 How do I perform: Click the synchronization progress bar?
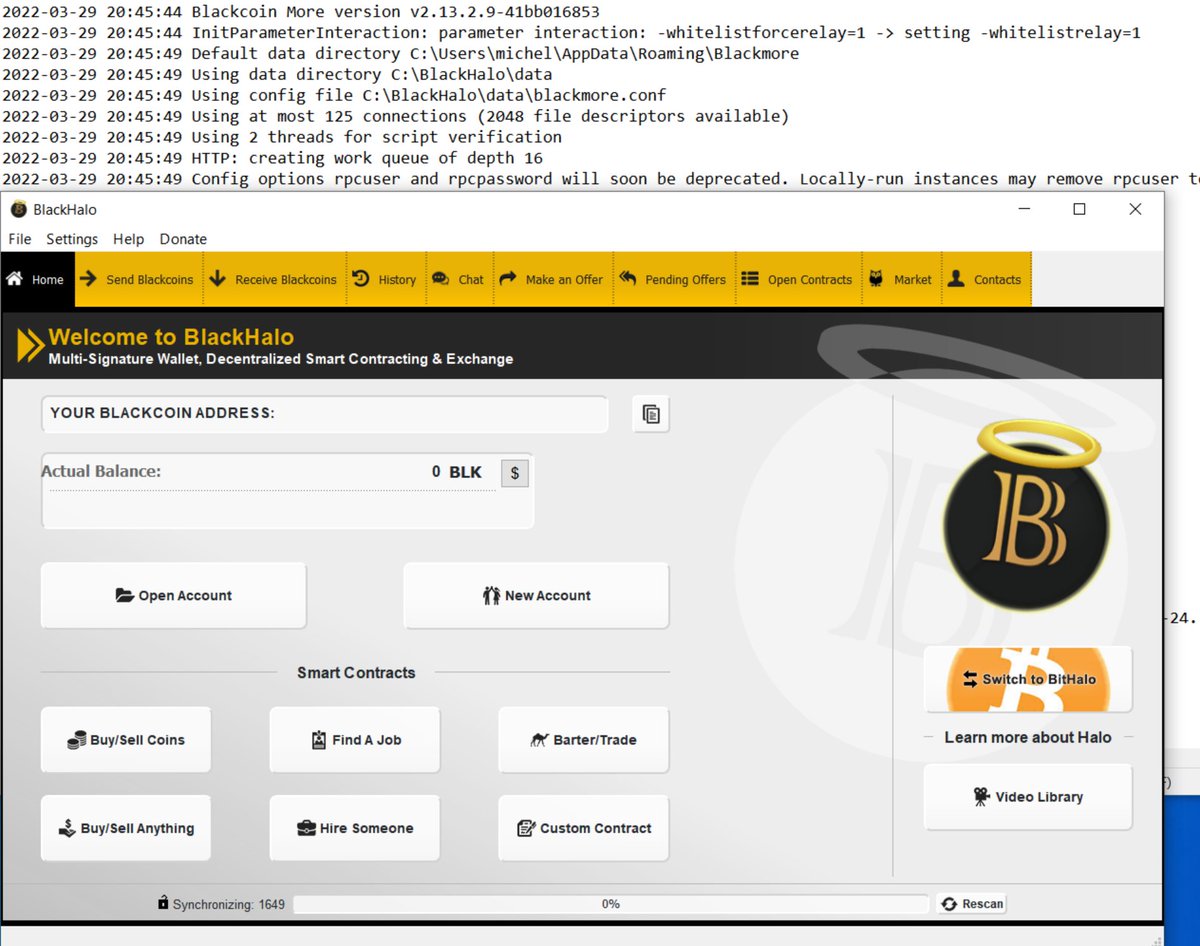(x=611, y=904)
